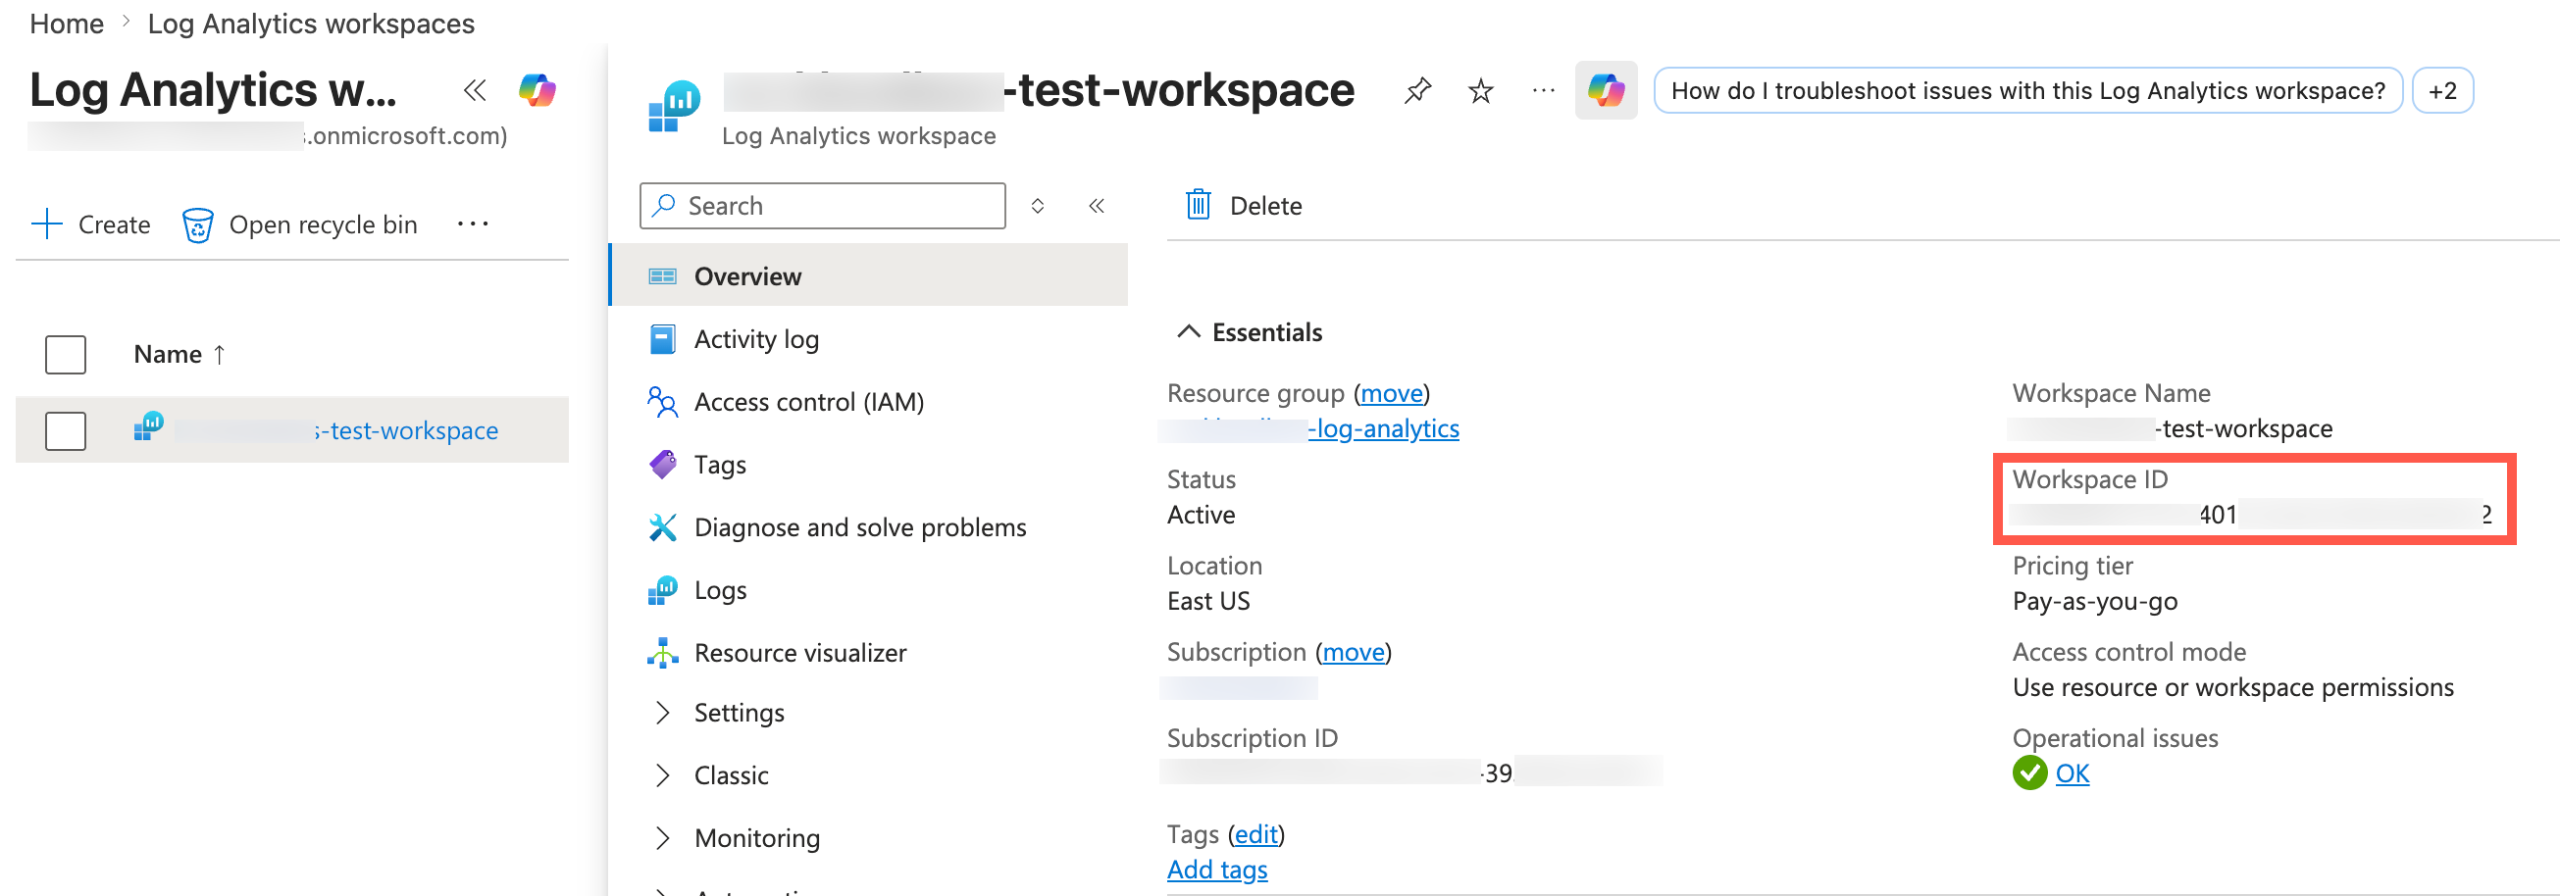Open more commands ellipsis next to recycle bin
2560x896 pixels.
473,224
